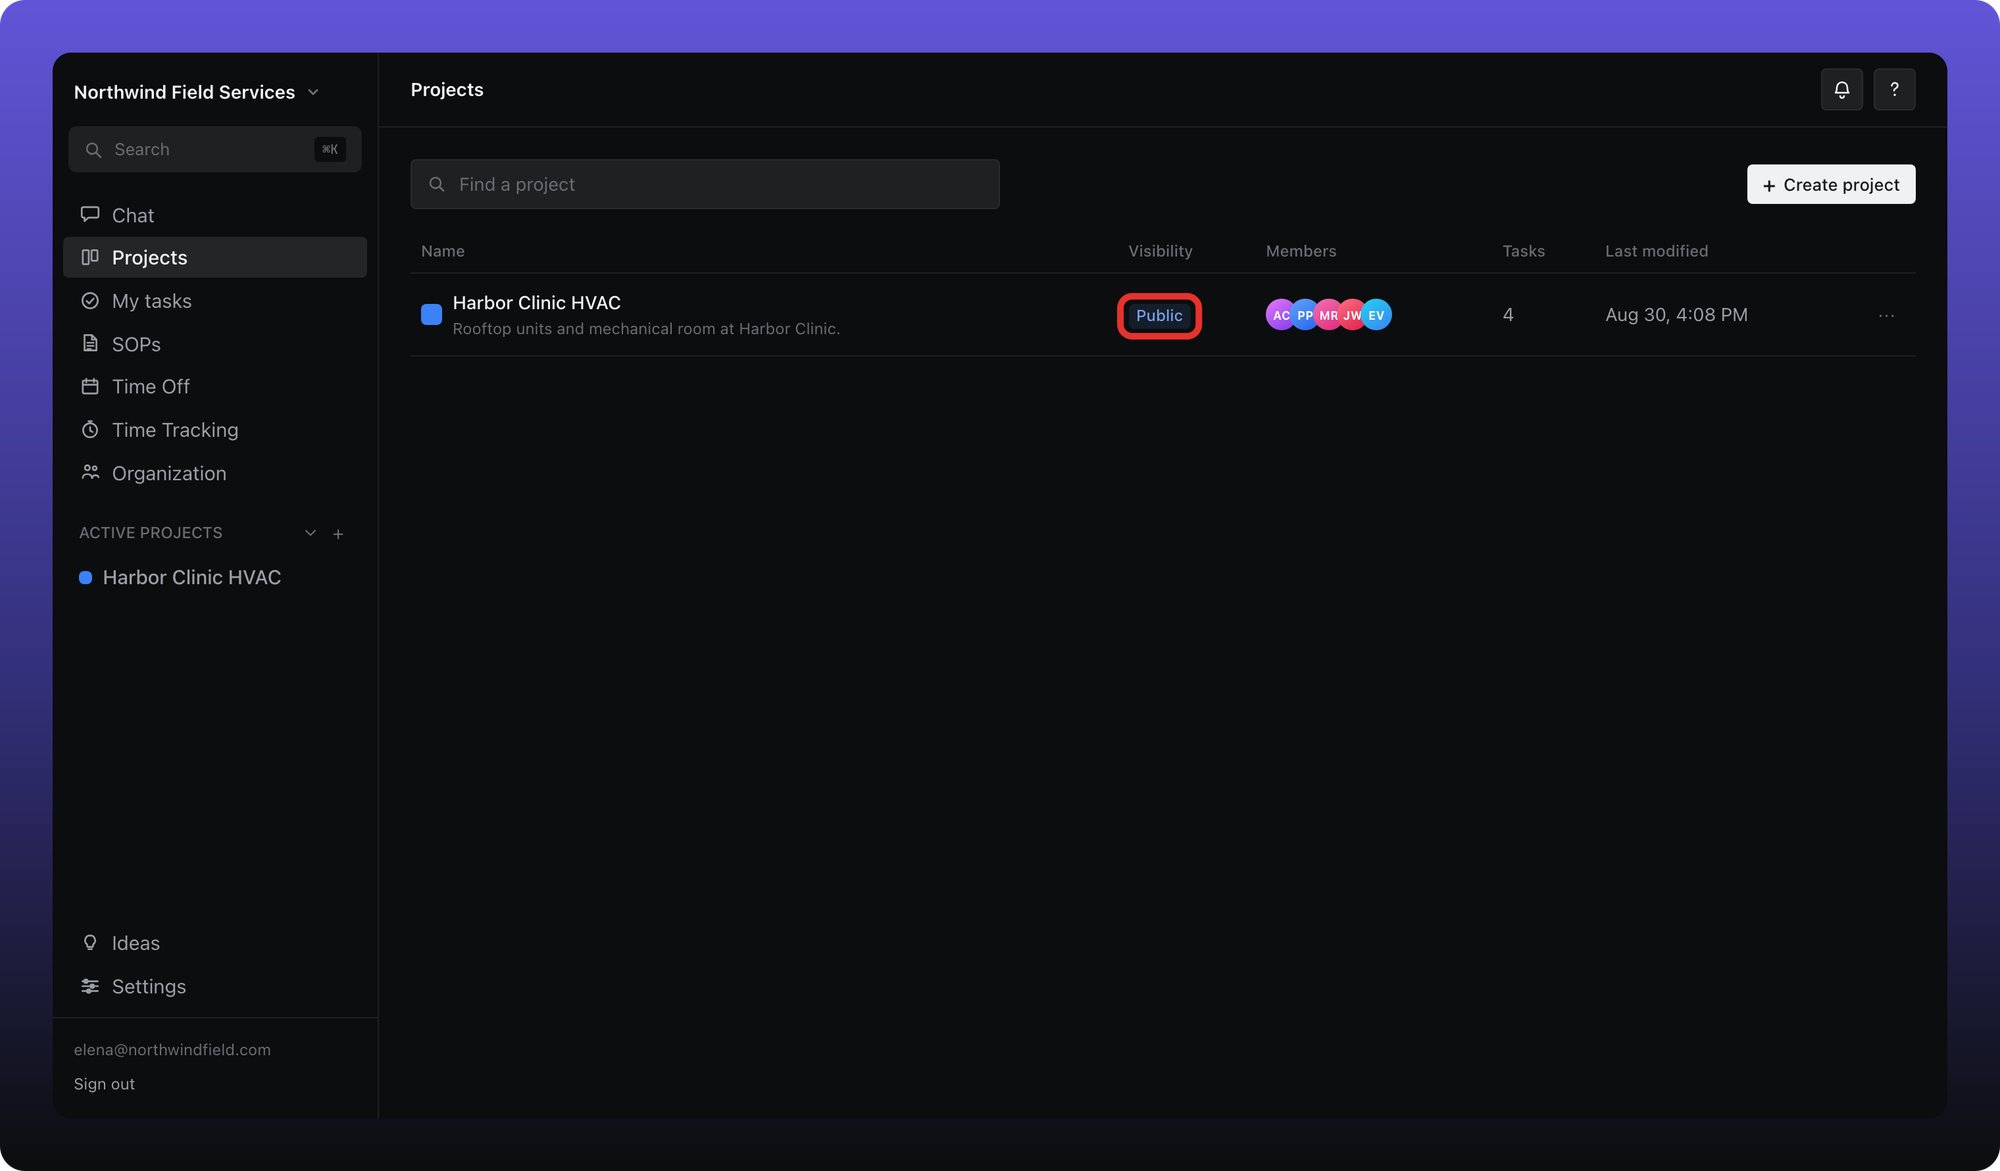Open the Northwind Field Services workspace dropdown

[197, 92]
